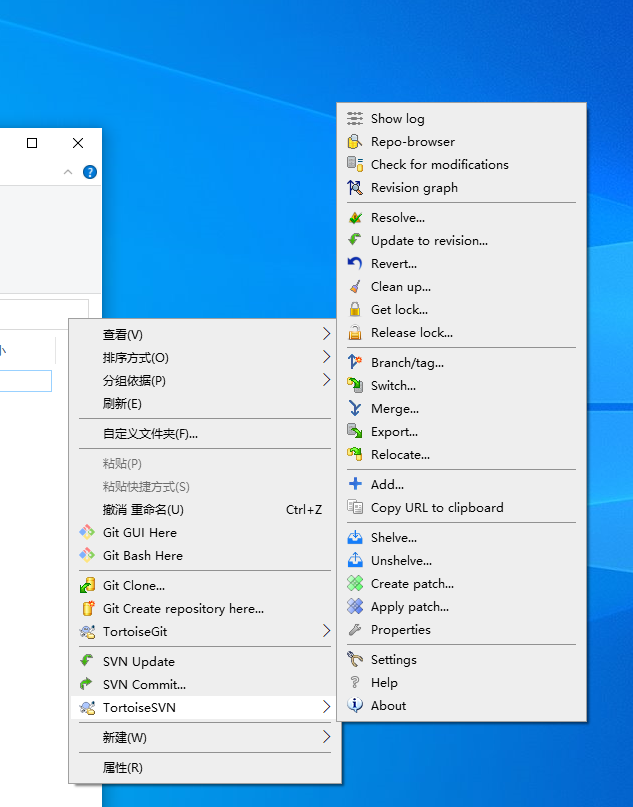
Task: Click the Git Clone icon
Action: [87, 585]
